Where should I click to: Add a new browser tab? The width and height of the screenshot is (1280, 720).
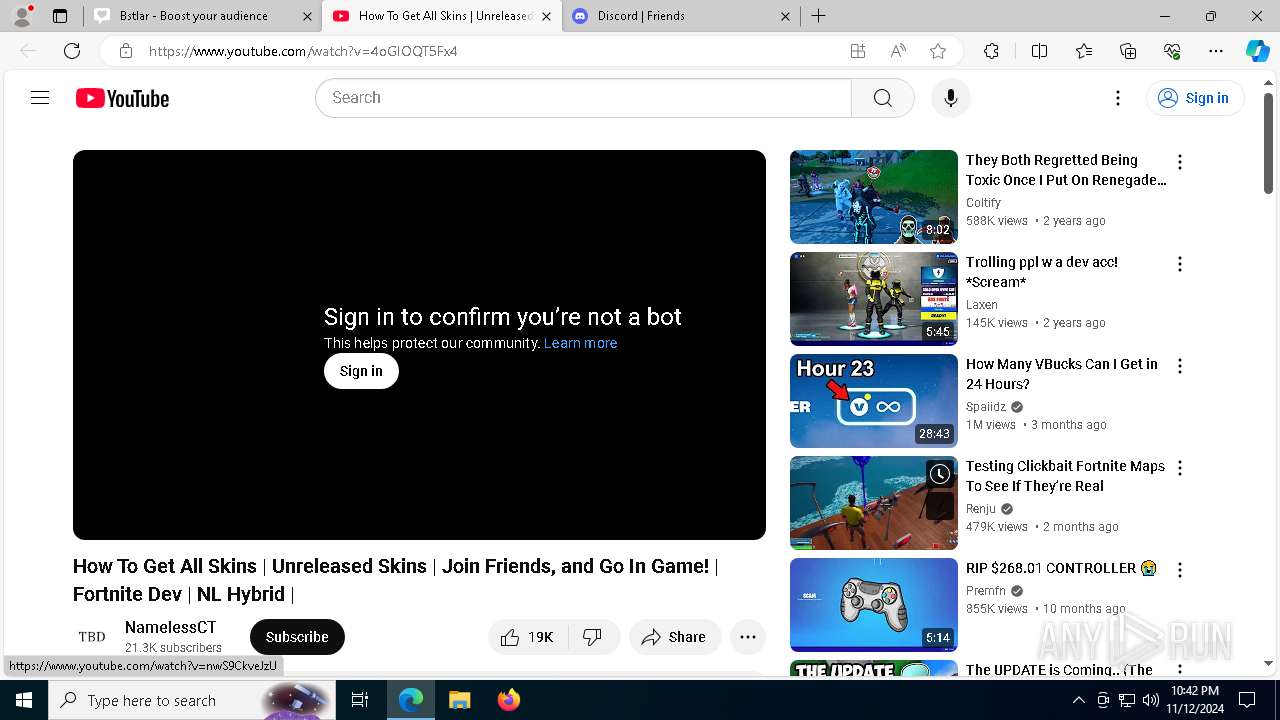pos(818,16)
